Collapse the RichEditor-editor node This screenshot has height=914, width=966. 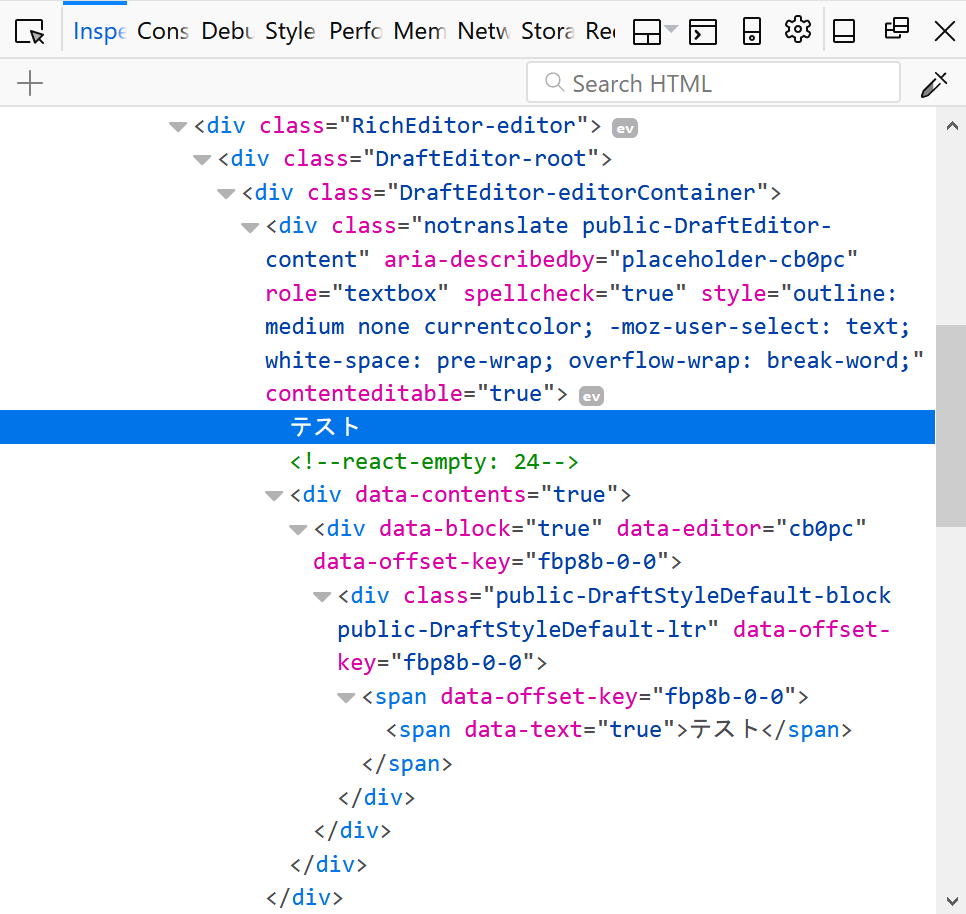[178, 126]
